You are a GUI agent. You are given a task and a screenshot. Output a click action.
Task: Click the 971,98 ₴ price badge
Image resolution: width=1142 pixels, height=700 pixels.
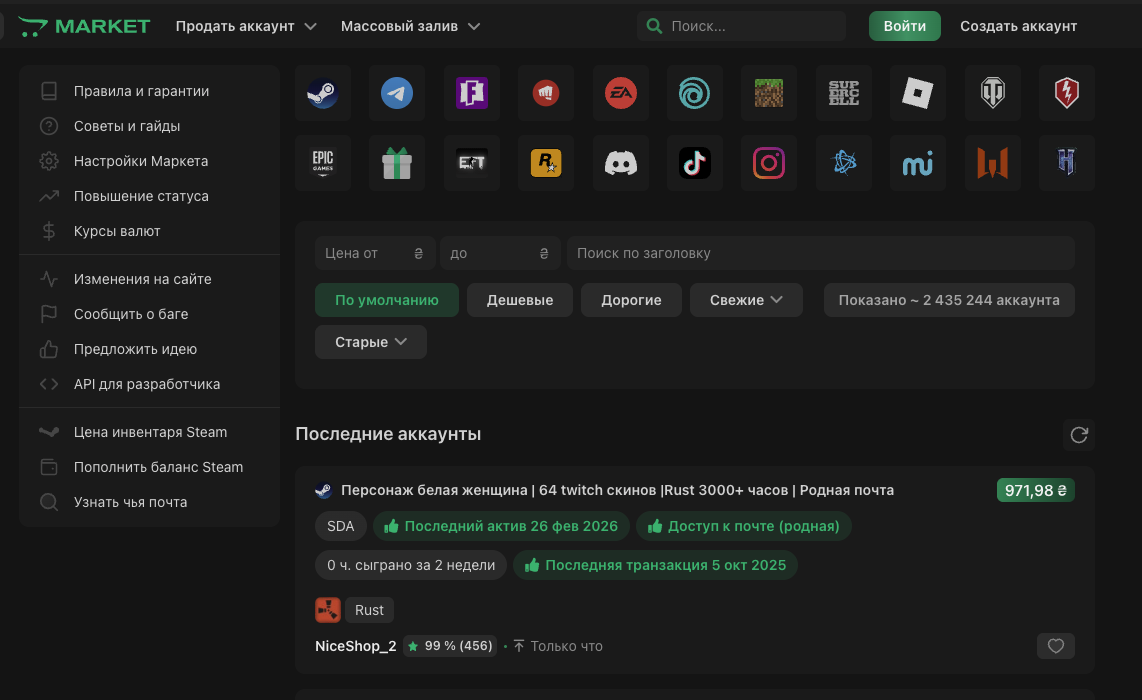click(1036, 490)
